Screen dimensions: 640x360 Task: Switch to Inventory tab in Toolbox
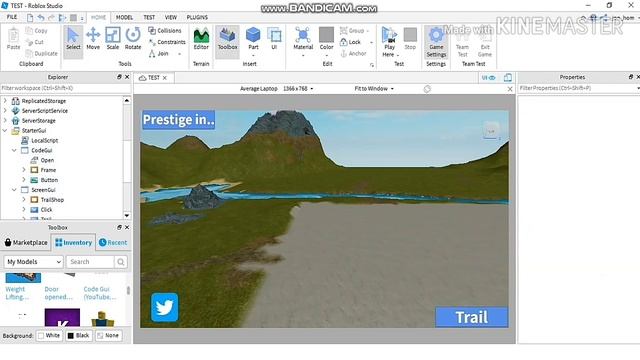point(73,242)
